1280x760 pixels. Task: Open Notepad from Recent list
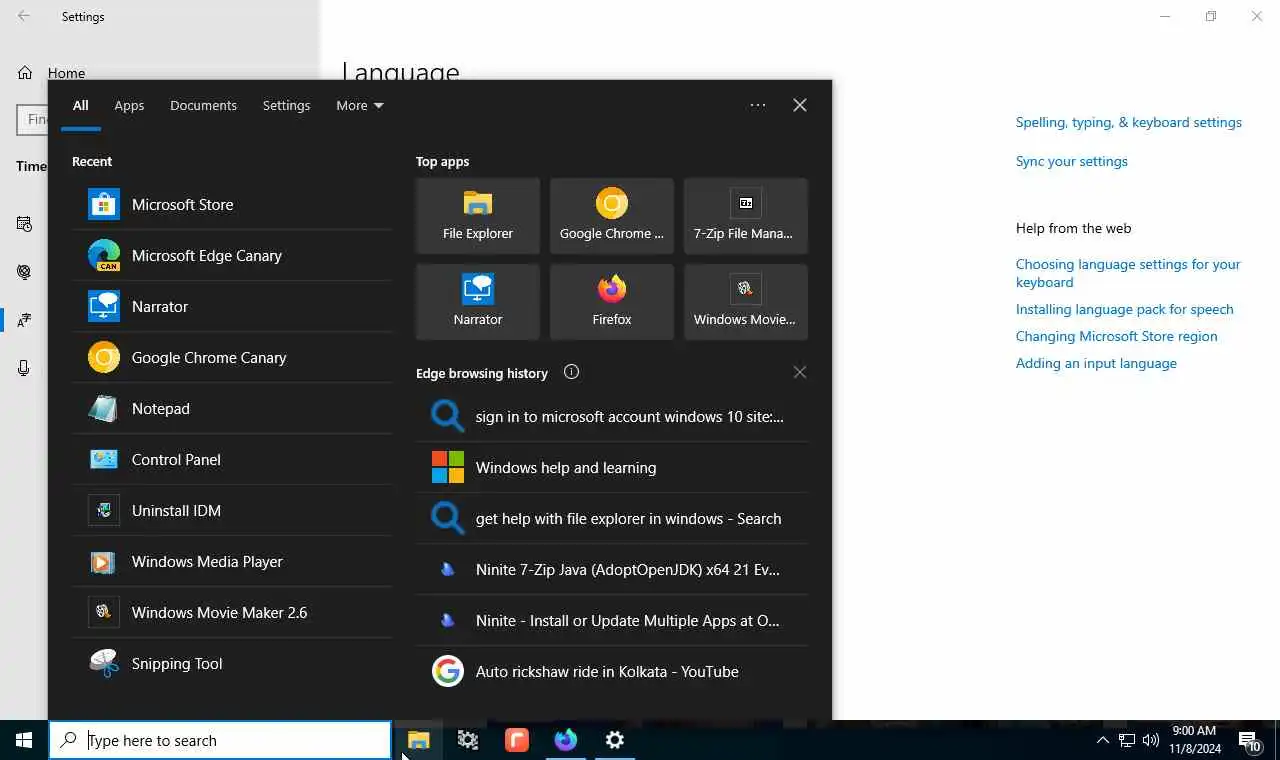[232, 408]
